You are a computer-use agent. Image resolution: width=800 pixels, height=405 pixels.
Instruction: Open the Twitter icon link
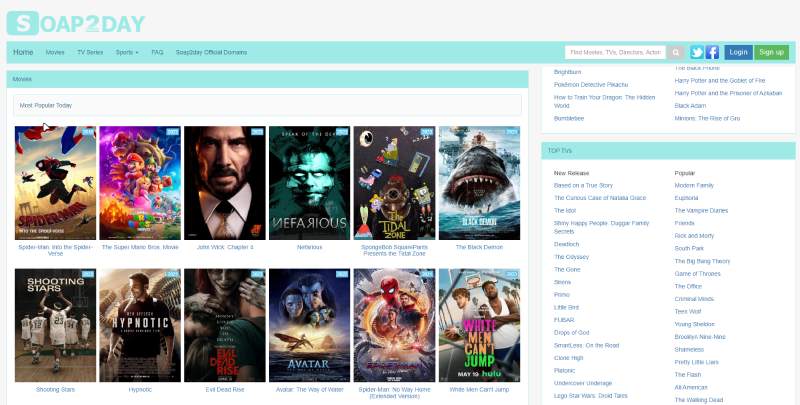(697, 52)
